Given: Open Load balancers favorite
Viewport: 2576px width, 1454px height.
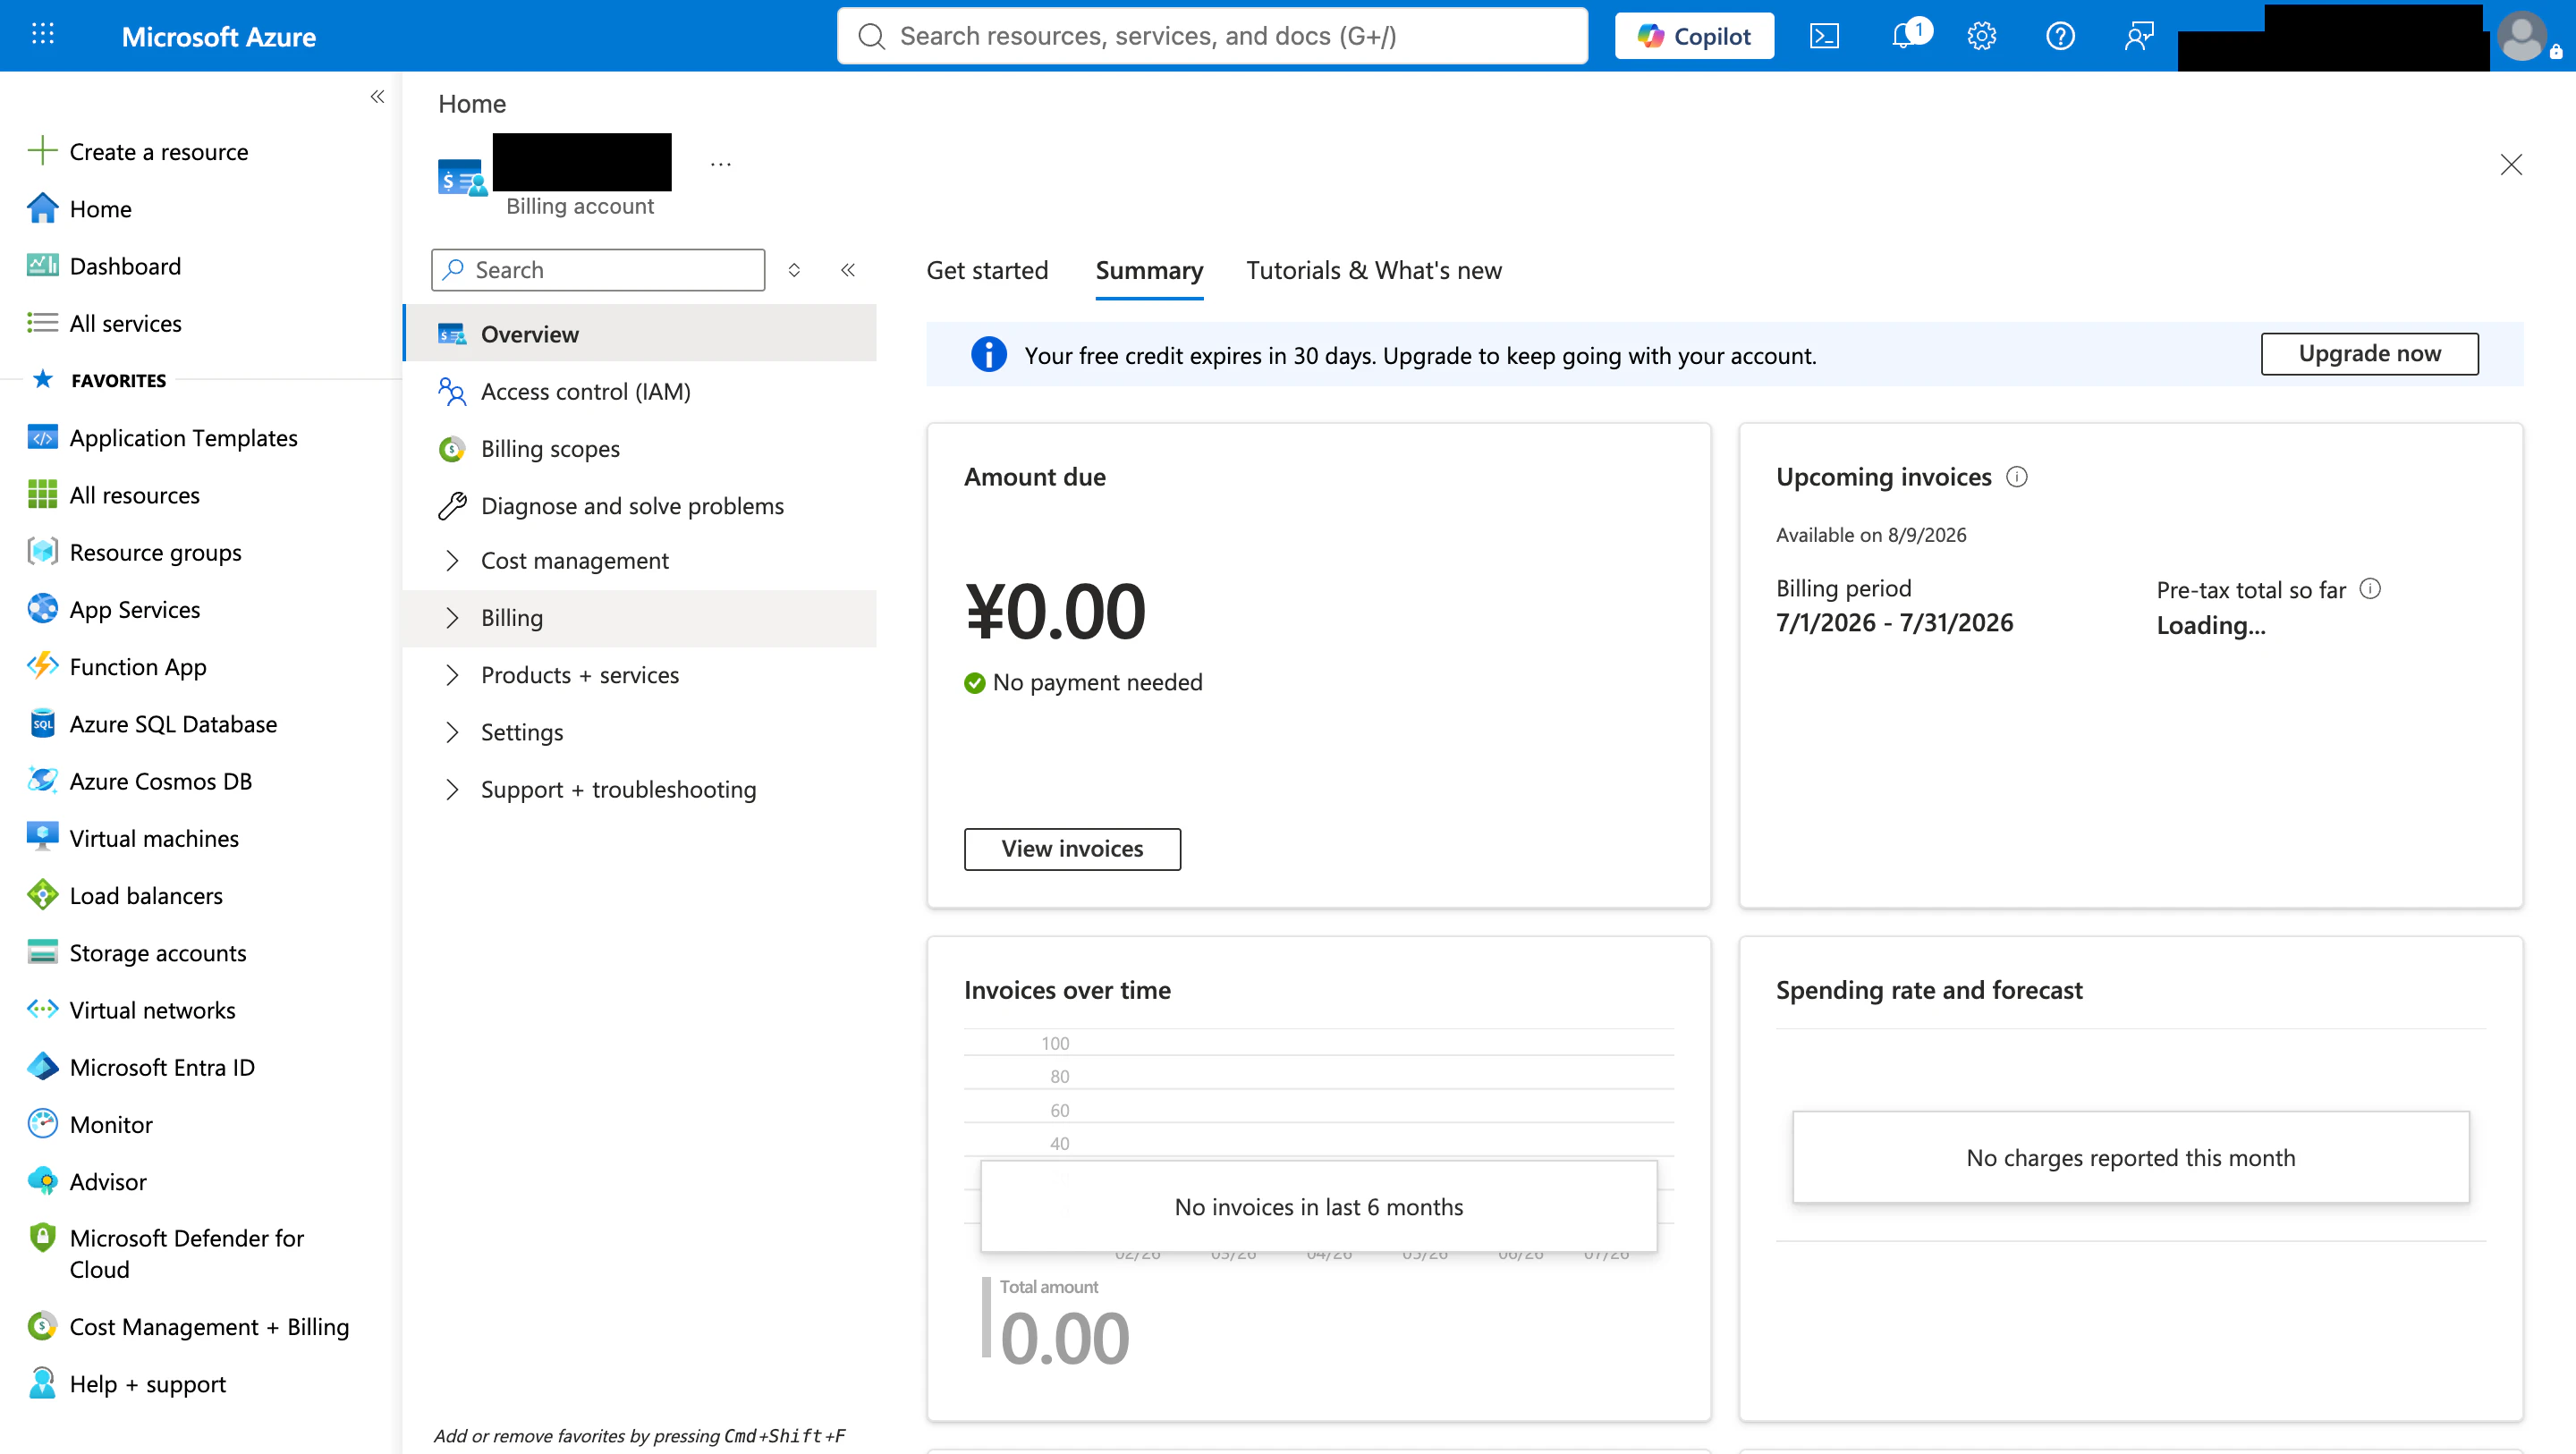Looking at the screenshot, I should (x=146, y=895).
